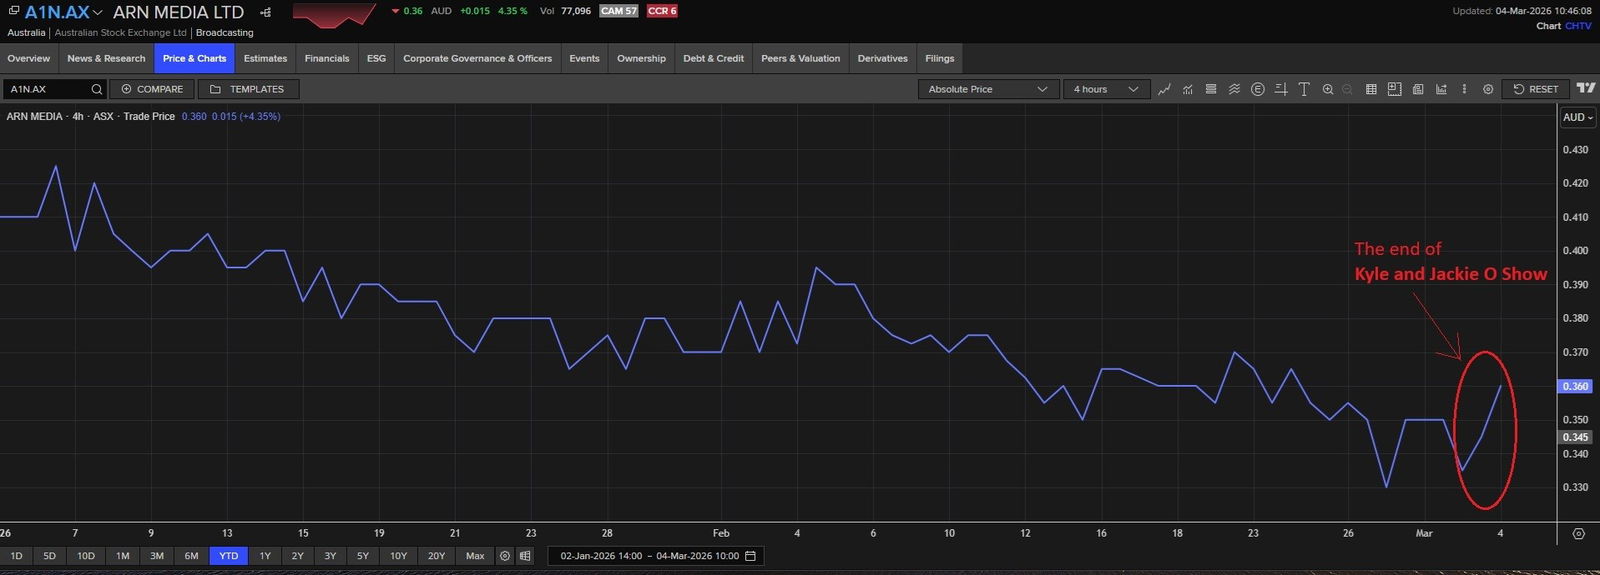This screenshot has height=575, width=1600.
Task: Click the COMPARE button
Action: tap(152, 89)
